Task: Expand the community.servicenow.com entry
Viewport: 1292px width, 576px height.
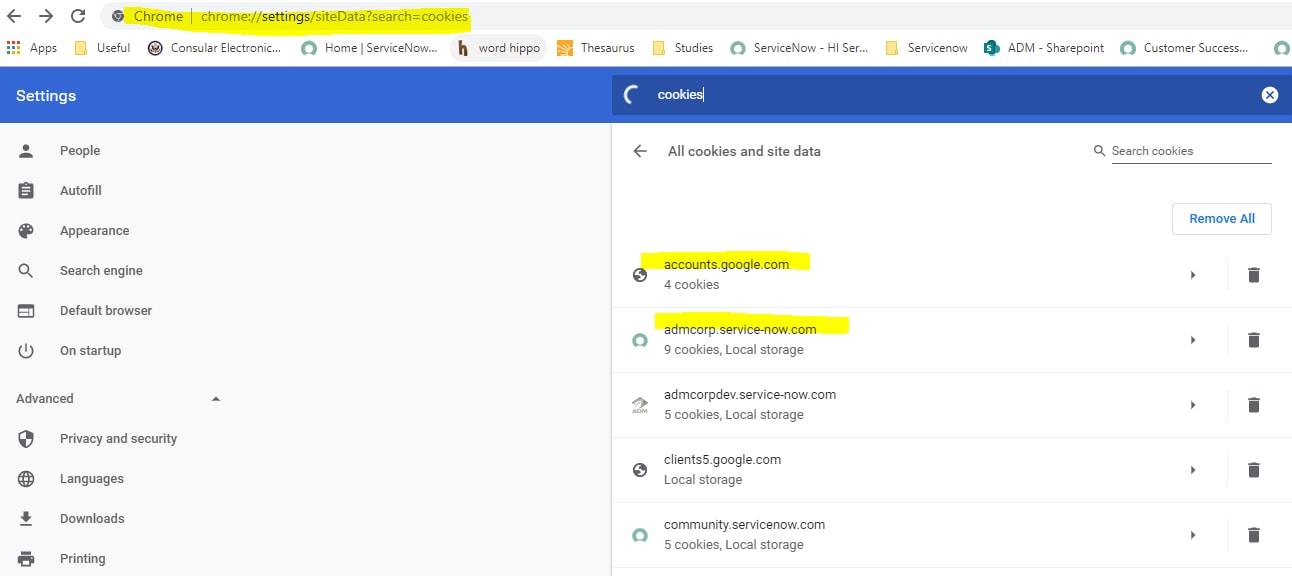Action: tap(1192, 534)
